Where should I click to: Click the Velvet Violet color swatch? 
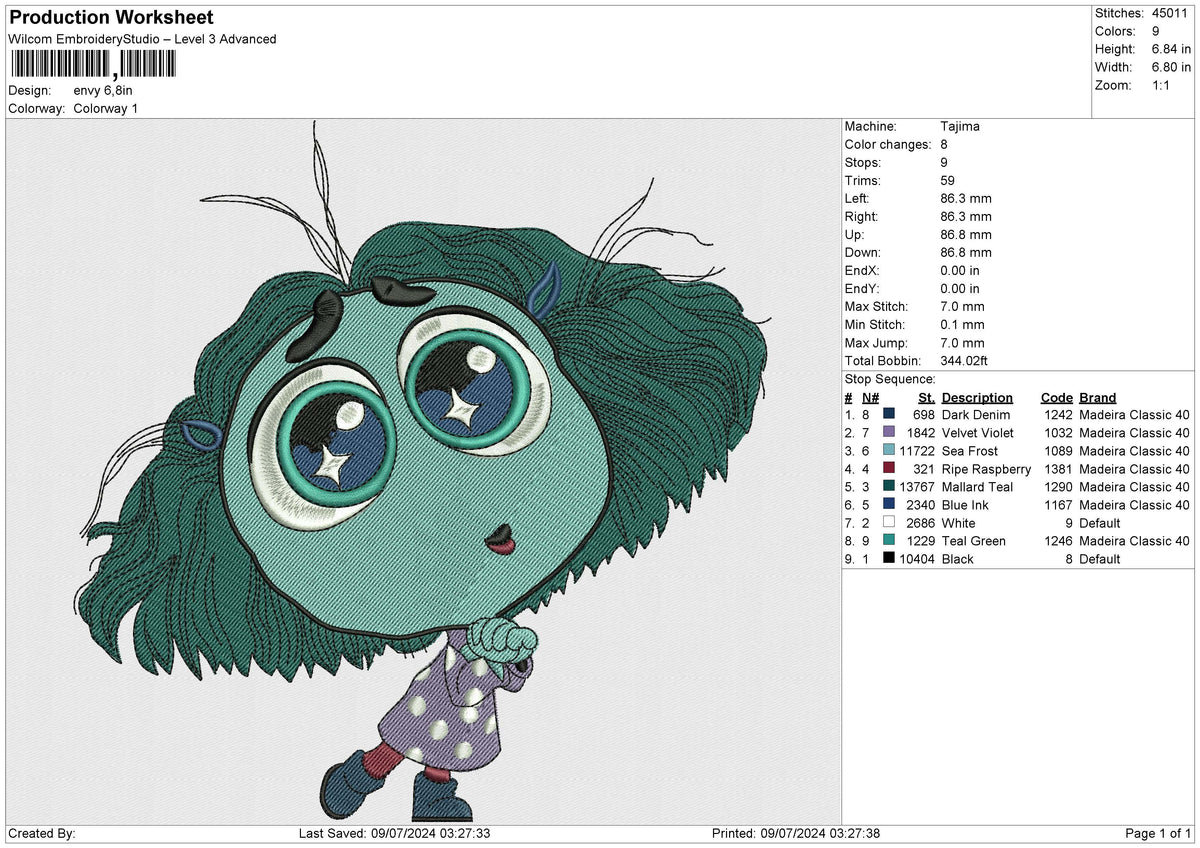(x=889, y=432)
